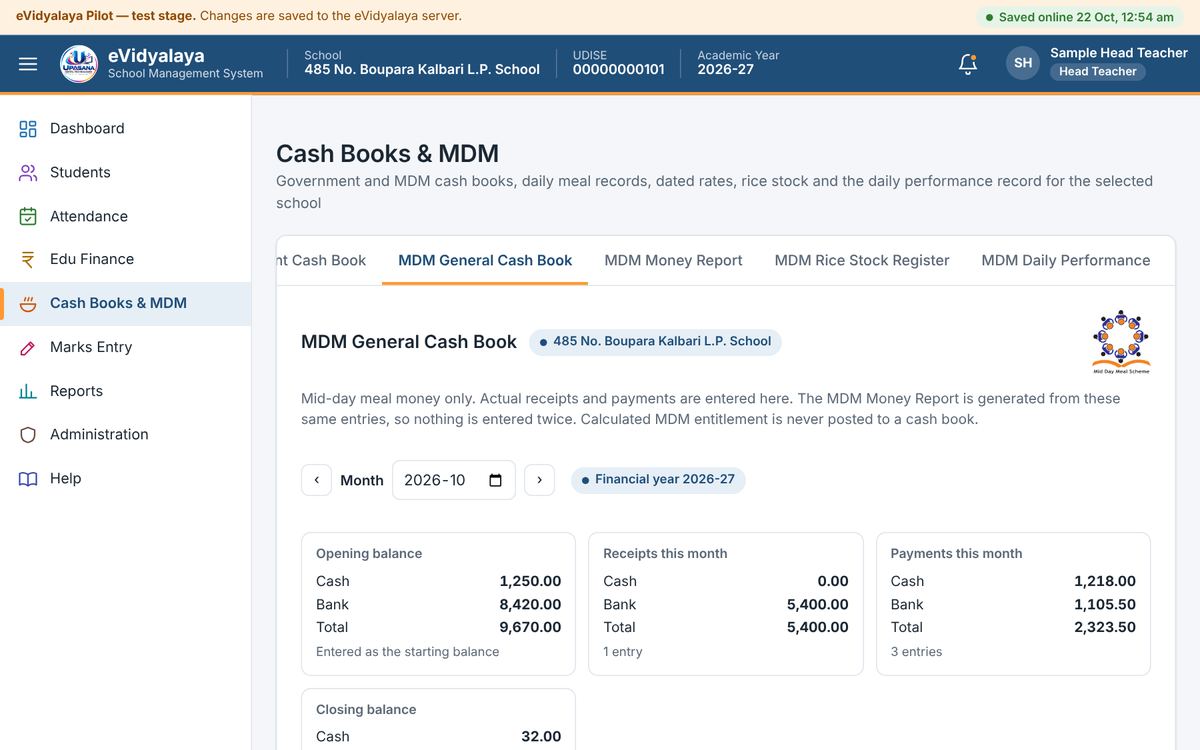Click the eVidyalaya Upasana logo
This screenshot has width=1200, height=750.
79,64
